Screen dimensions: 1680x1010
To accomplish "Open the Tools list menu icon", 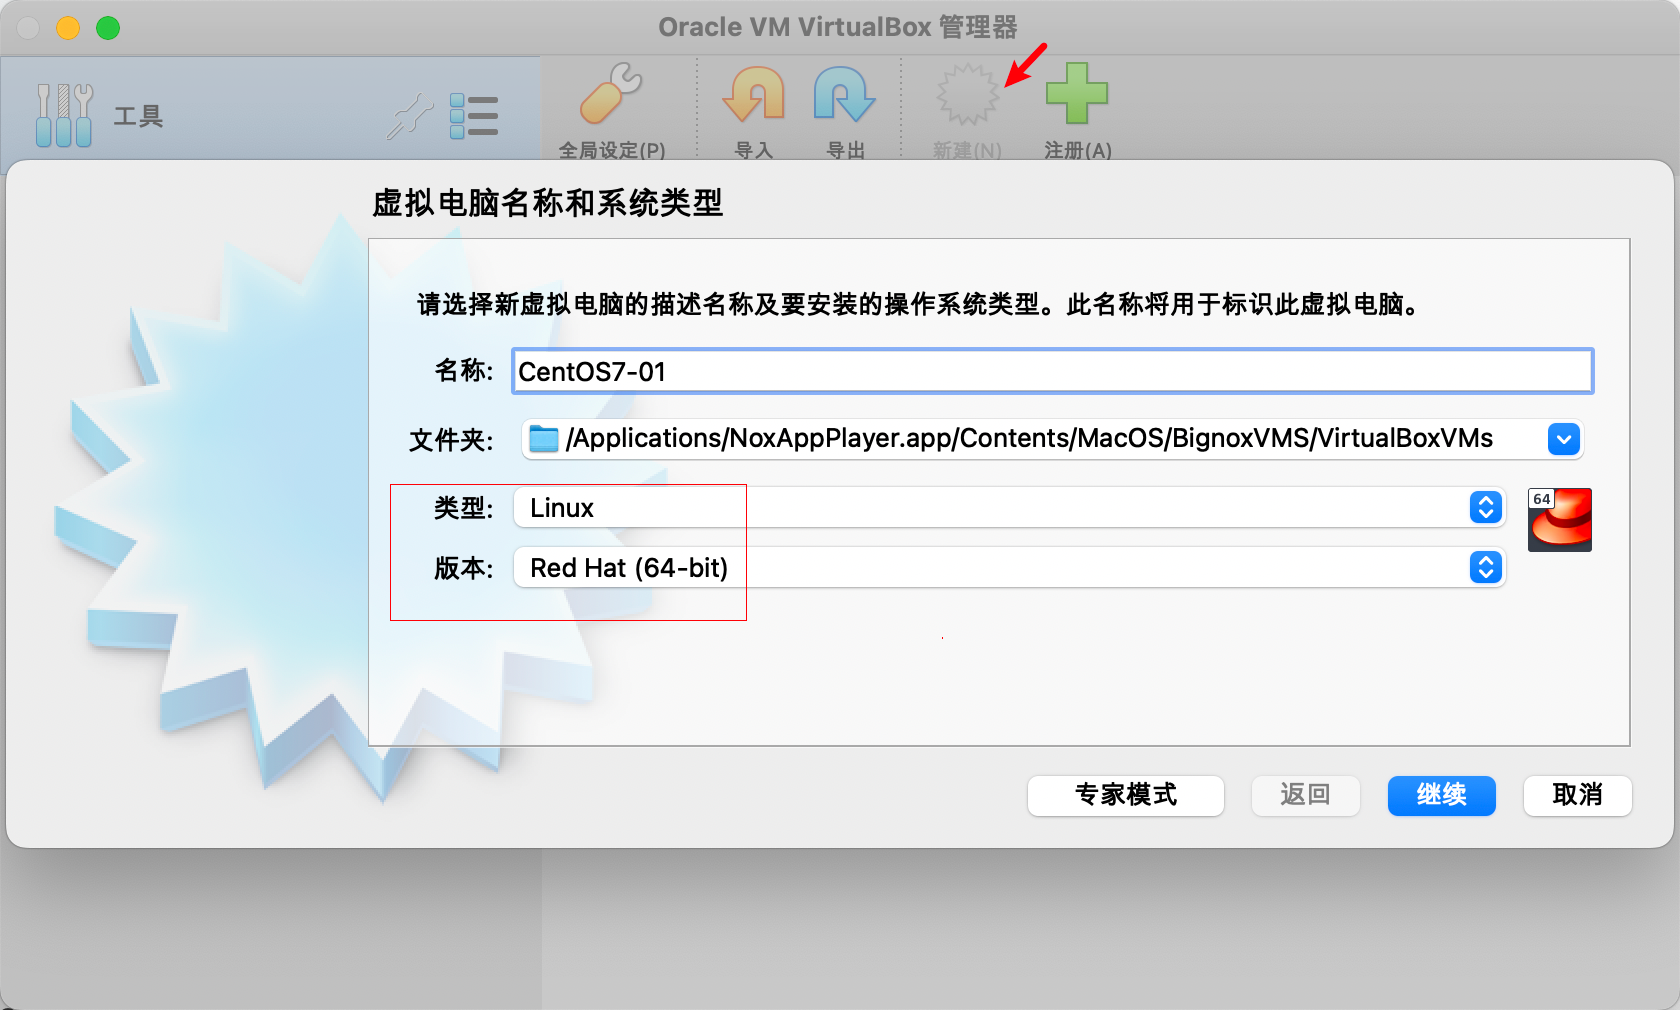I will tap(474, 116).
